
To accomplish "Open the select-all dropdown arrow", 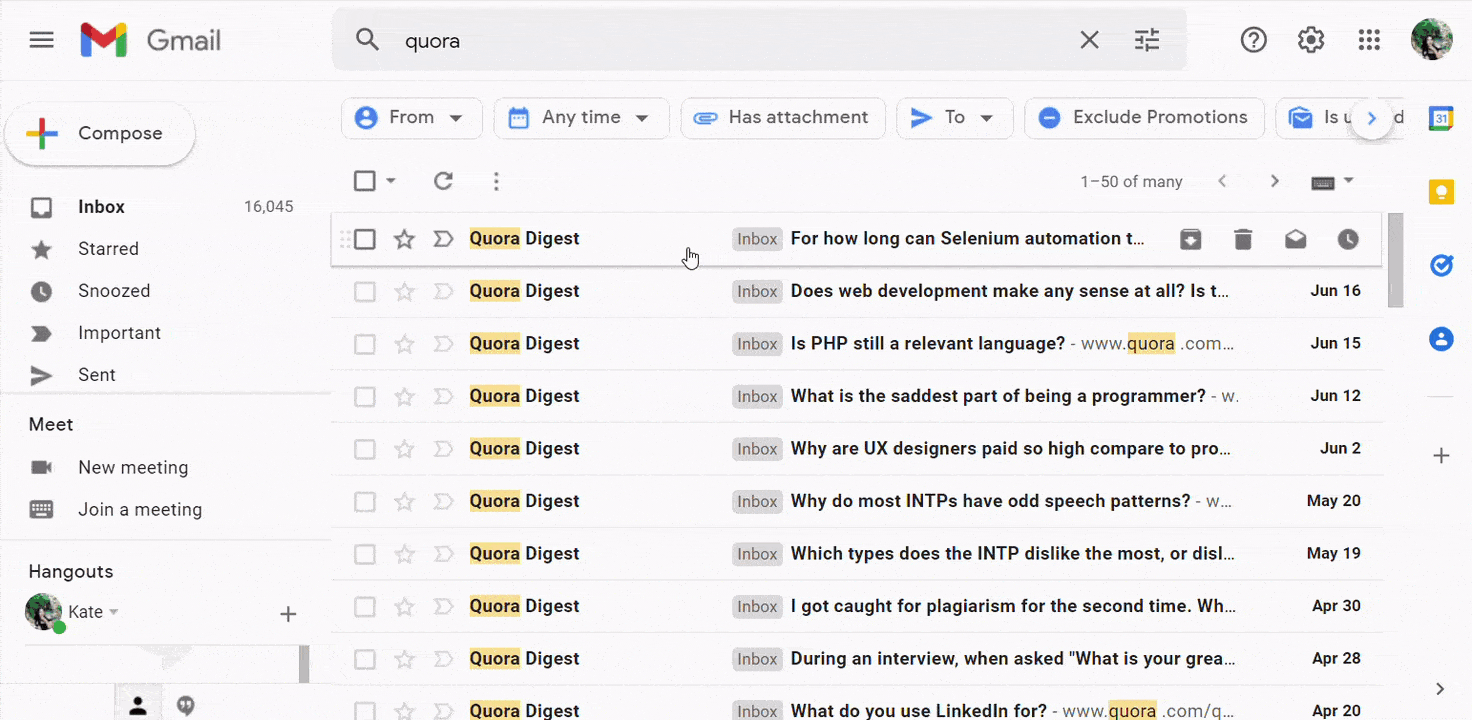I will point(391,181).
